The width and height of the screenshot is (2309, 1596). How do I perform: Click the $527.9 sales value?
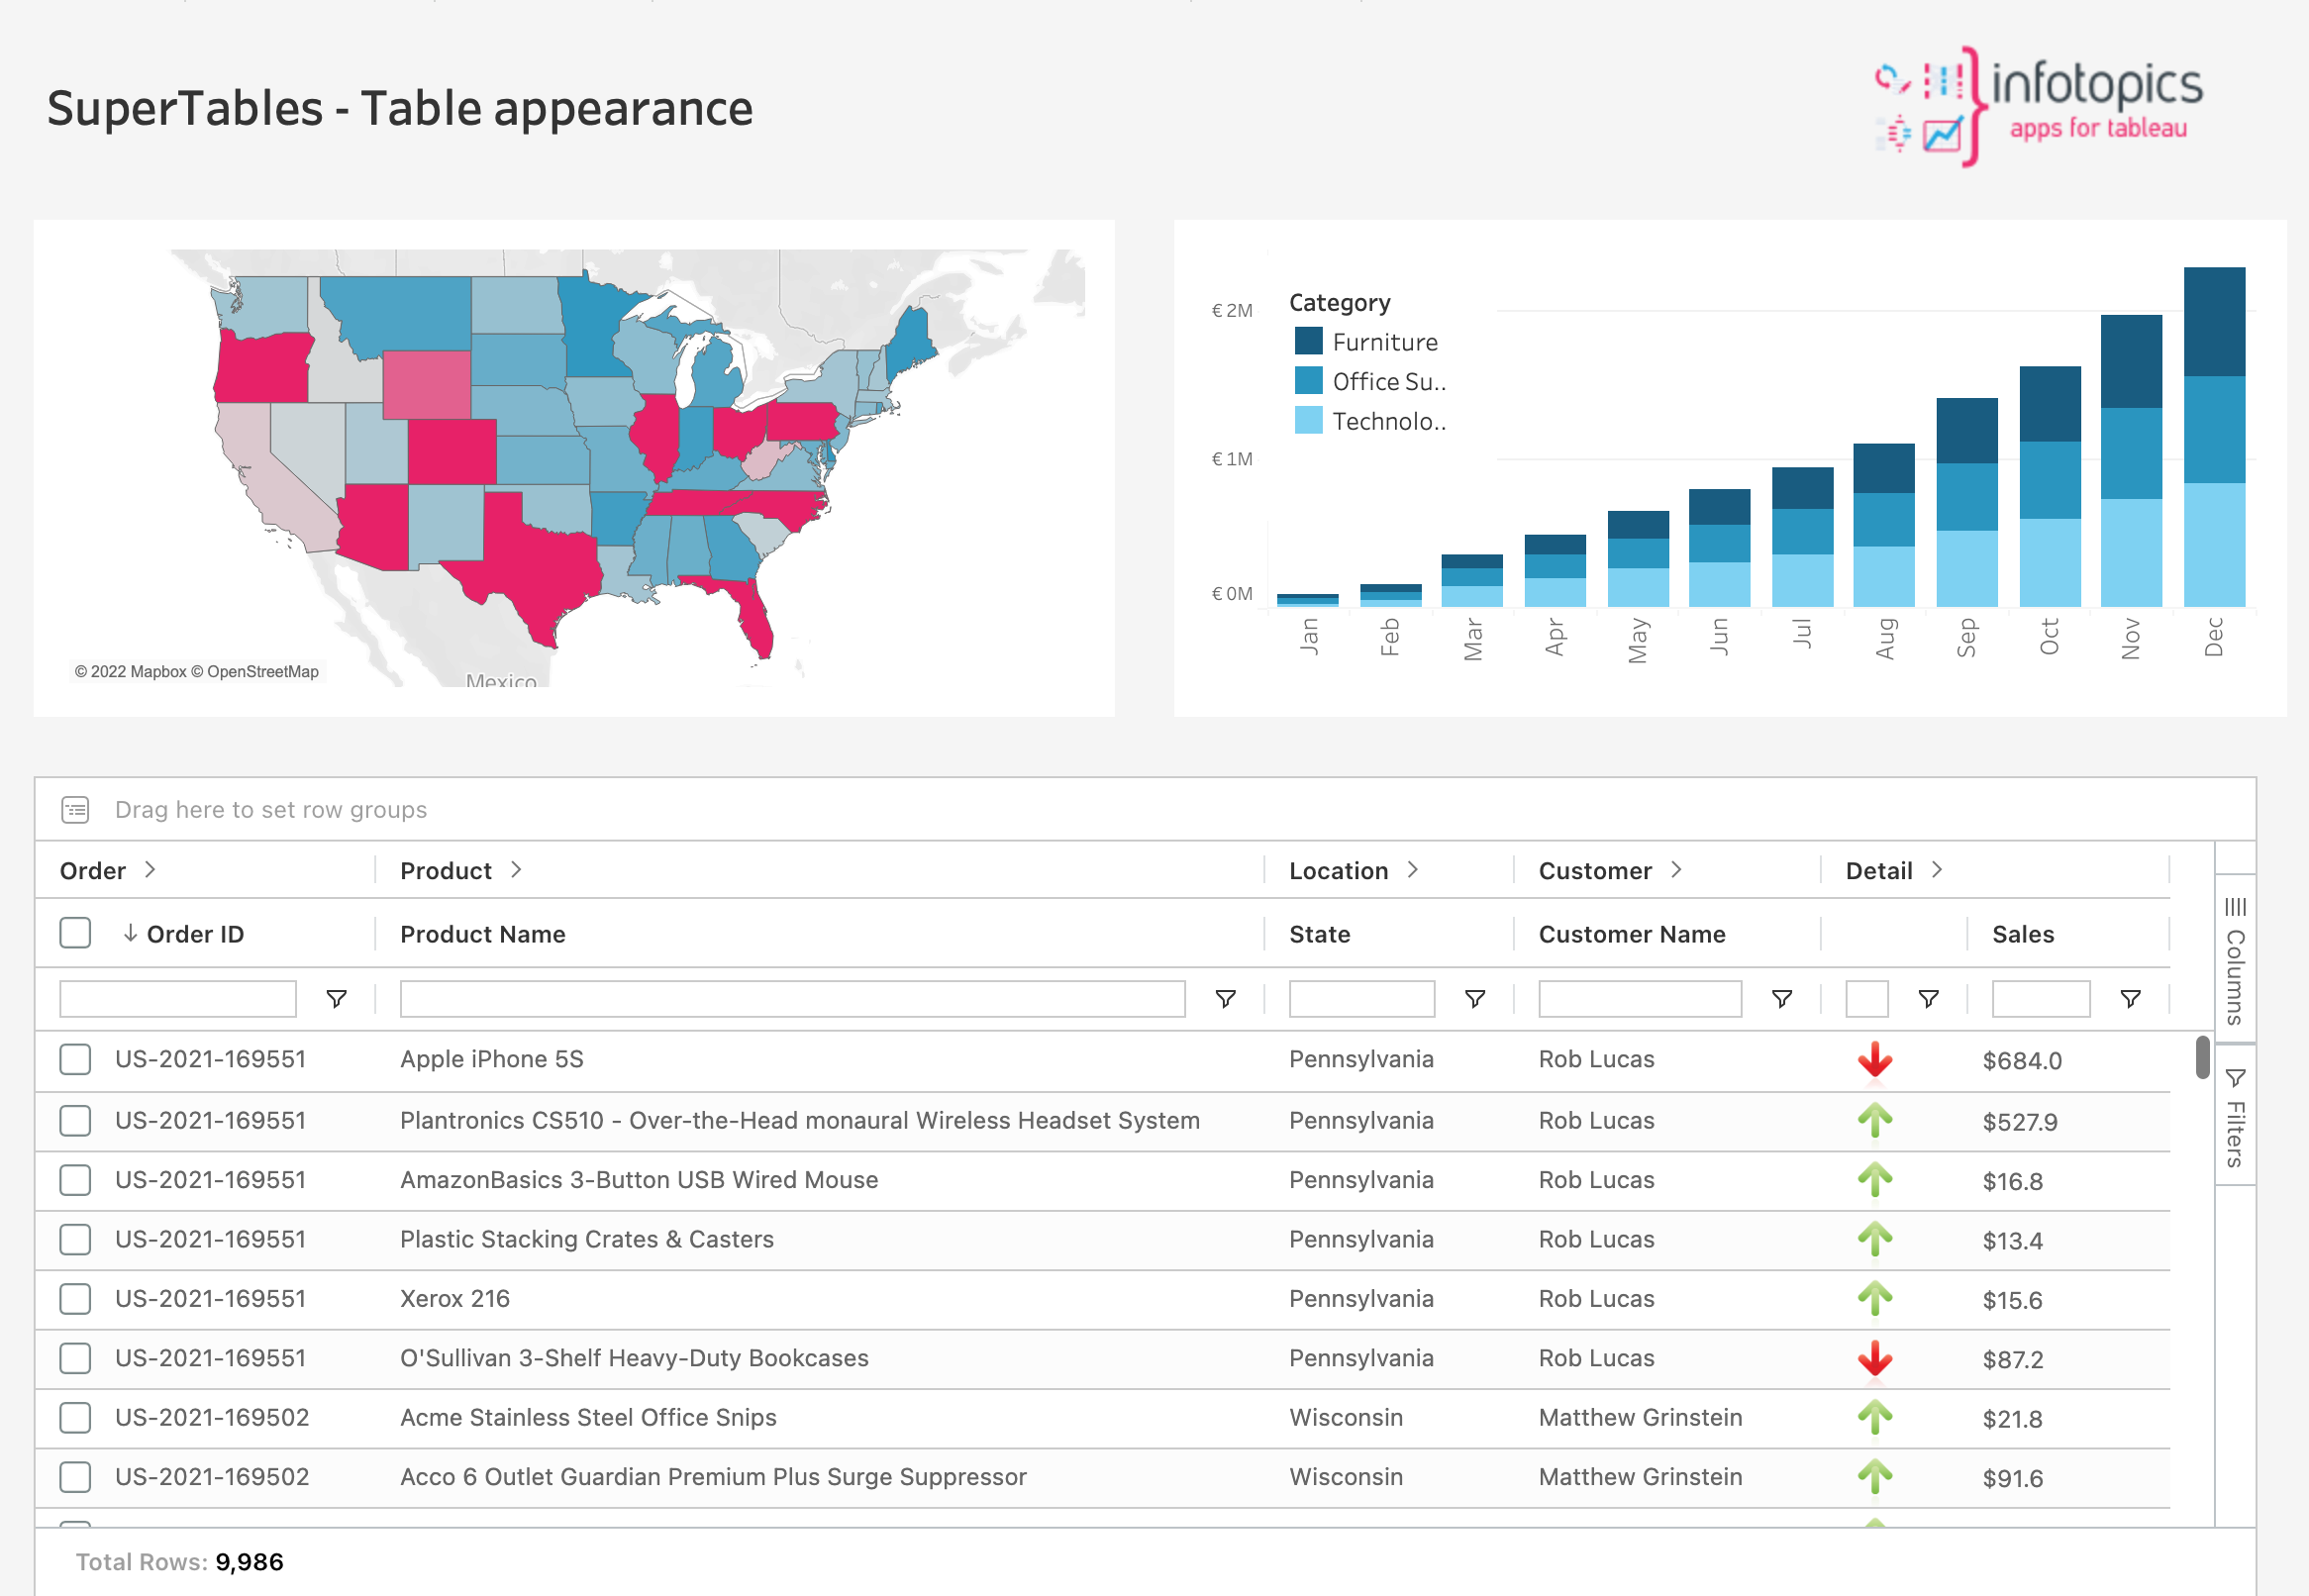(x=2020, y=1122)
